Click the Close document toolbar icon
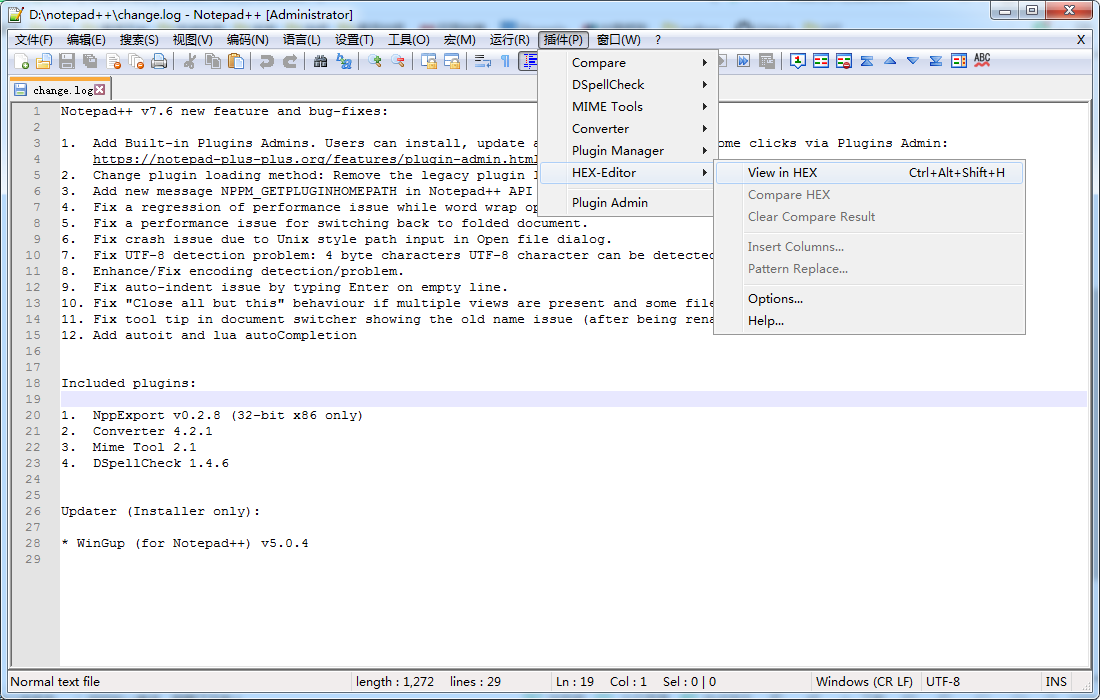Screen dimensions: 1100x700 click(114, 62)
